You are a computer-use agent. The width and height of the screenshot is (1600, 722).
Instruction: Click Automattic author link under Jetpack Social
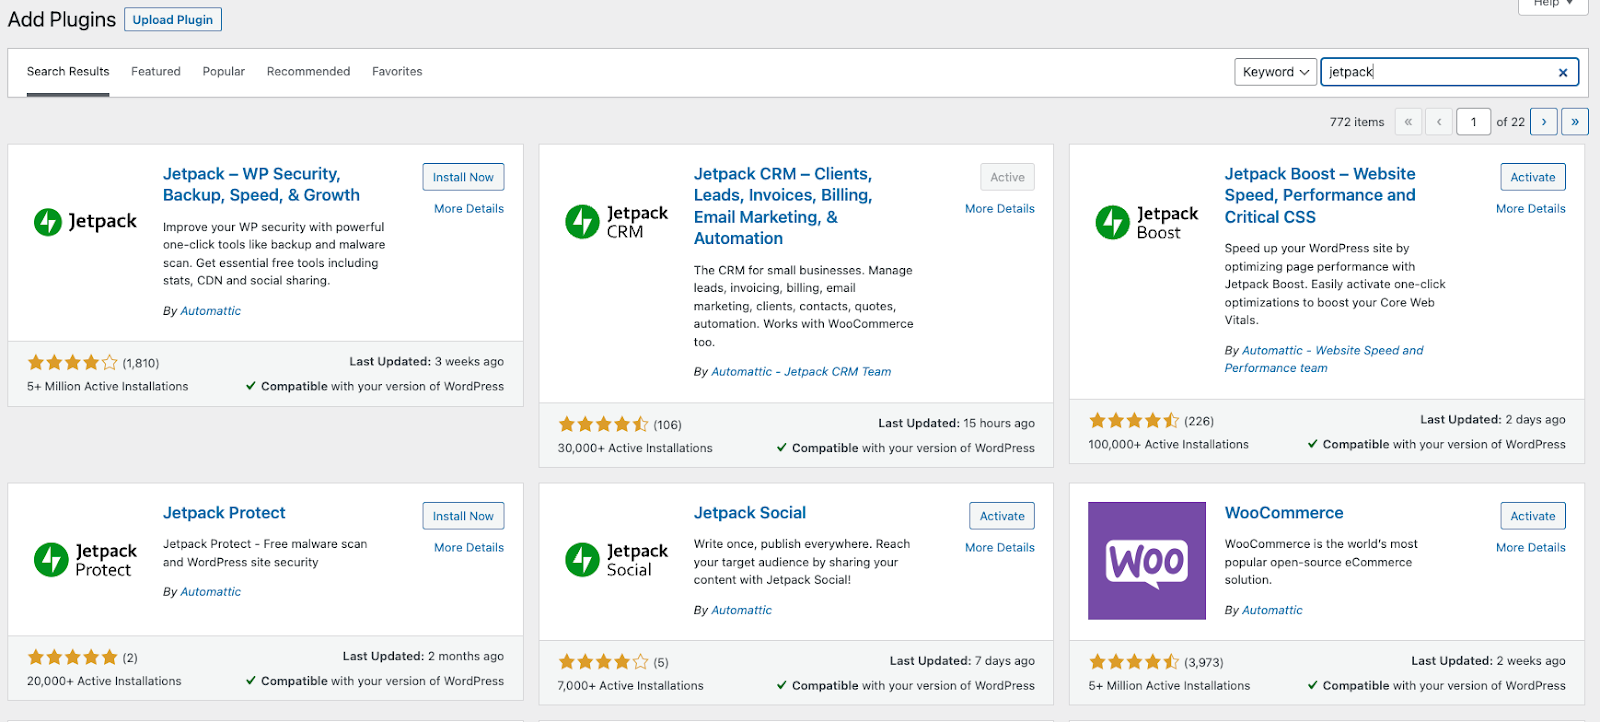coord(742,610)
